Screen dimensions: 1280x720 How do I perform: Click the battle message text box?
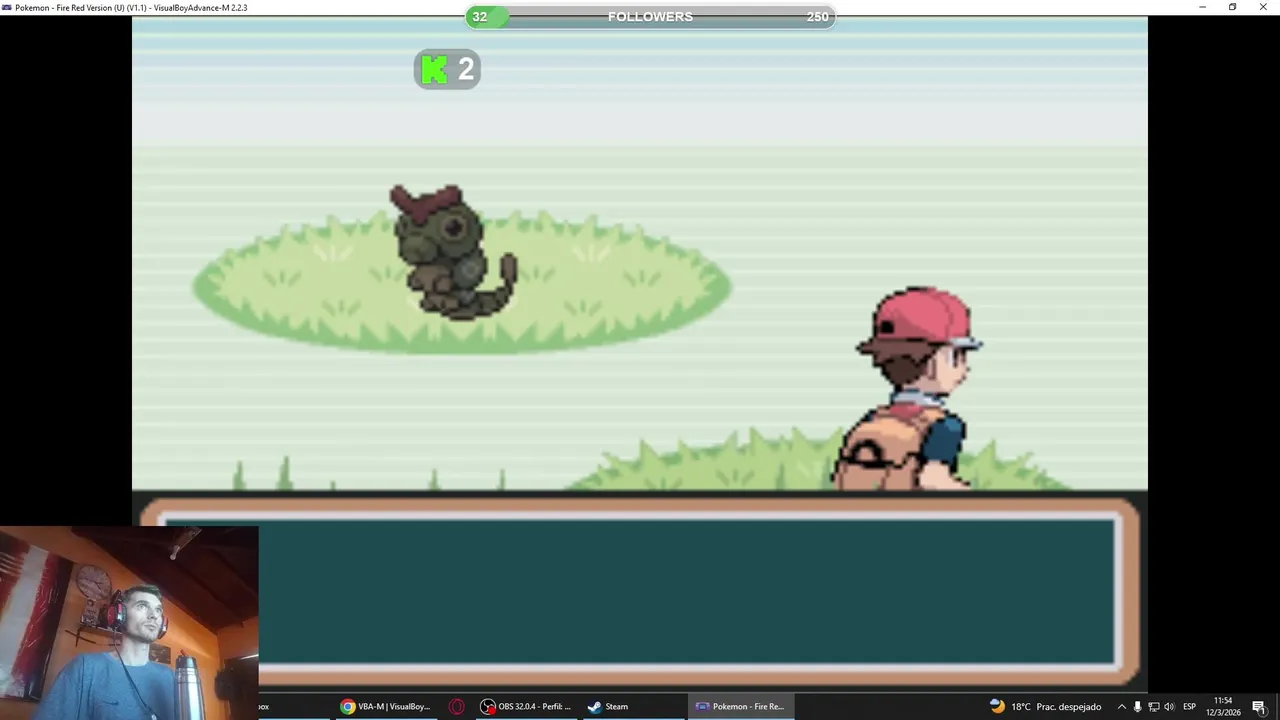(640, 591)
